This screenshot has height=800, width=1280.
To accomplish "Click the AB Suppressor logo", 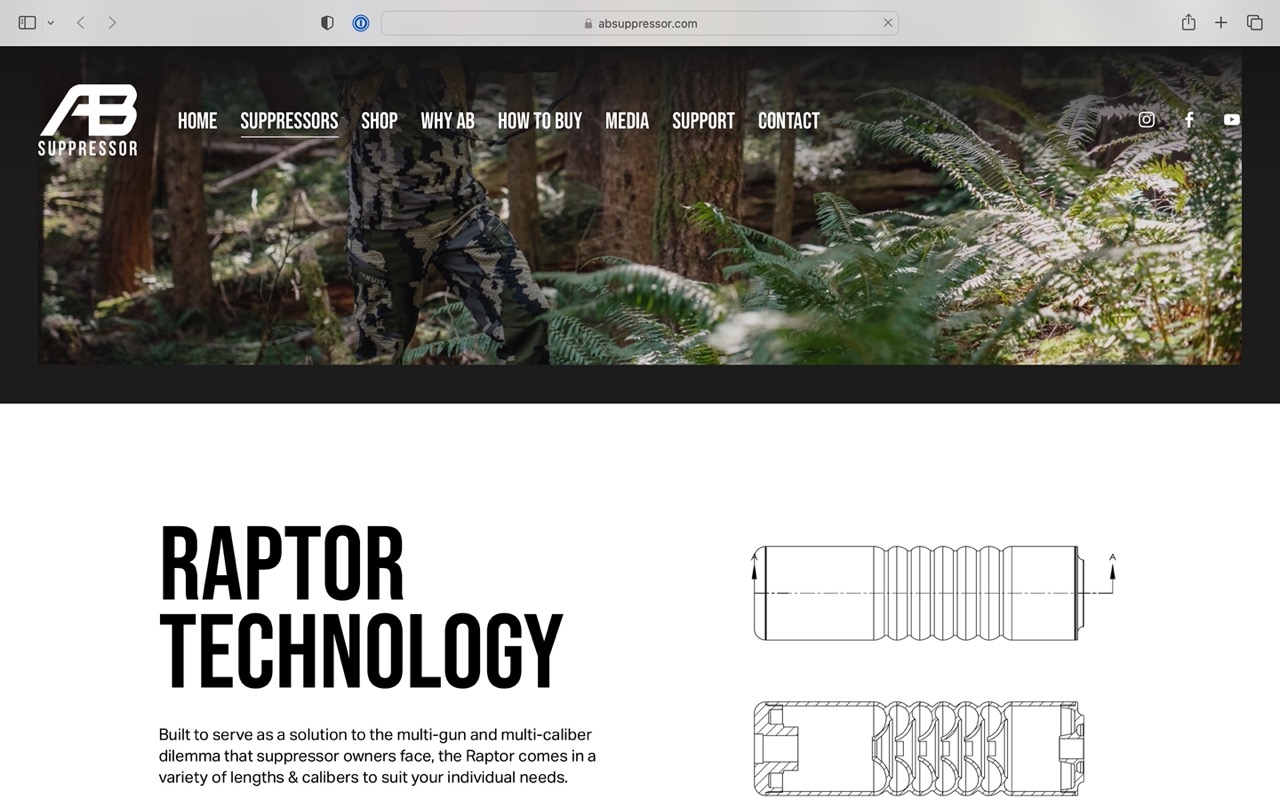I will [x=88, y=120].
